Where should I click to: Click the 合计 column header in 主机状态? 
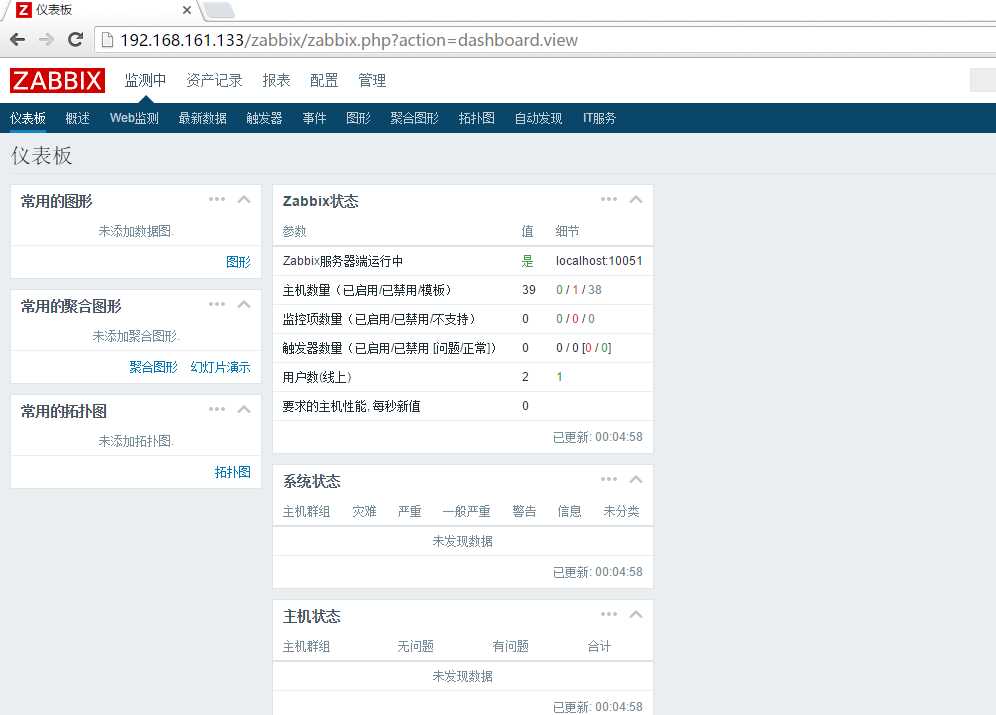pyautogui.click(x=599, y=646)
